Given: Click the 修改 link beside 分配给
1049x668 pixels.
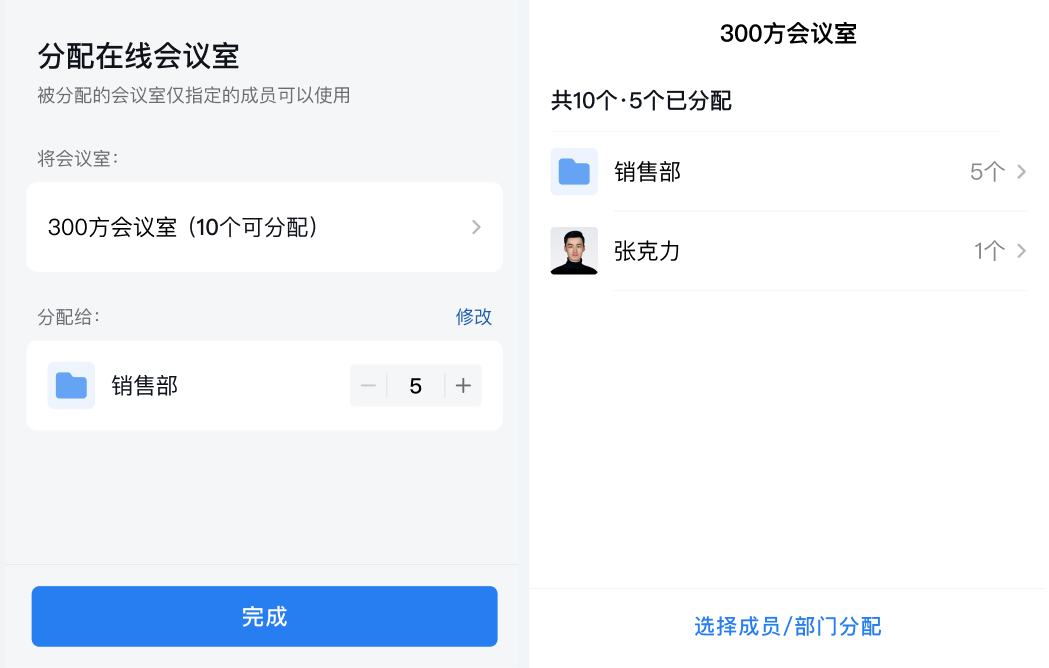Looking at the screenshot, I should point(474,317).
